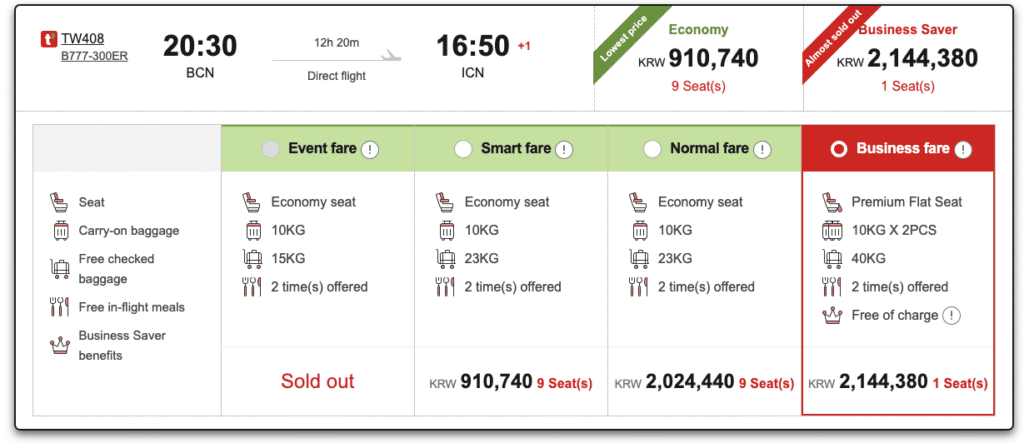The image size is (1024, 443).
Task: Click 1 Seat(s) under Business Saver header
Action: click(x=907, y=86)
